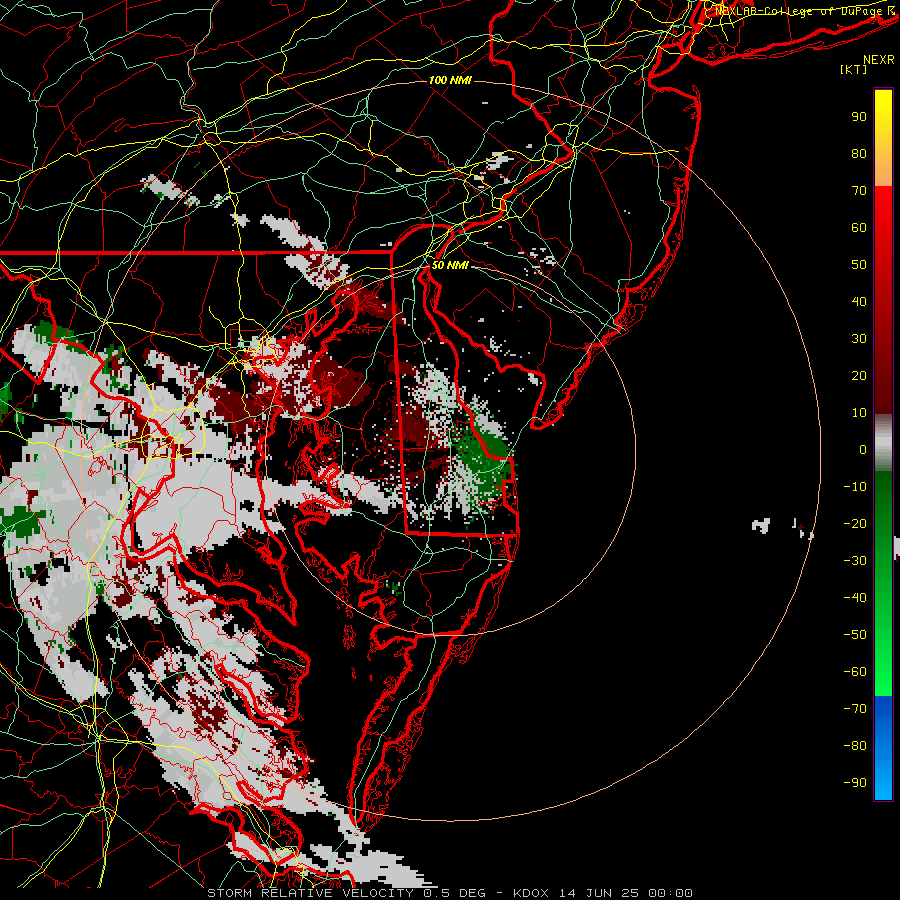Click the -60 knot scale label
Viewport: 900px width, 900px height.
click(855, 672)
